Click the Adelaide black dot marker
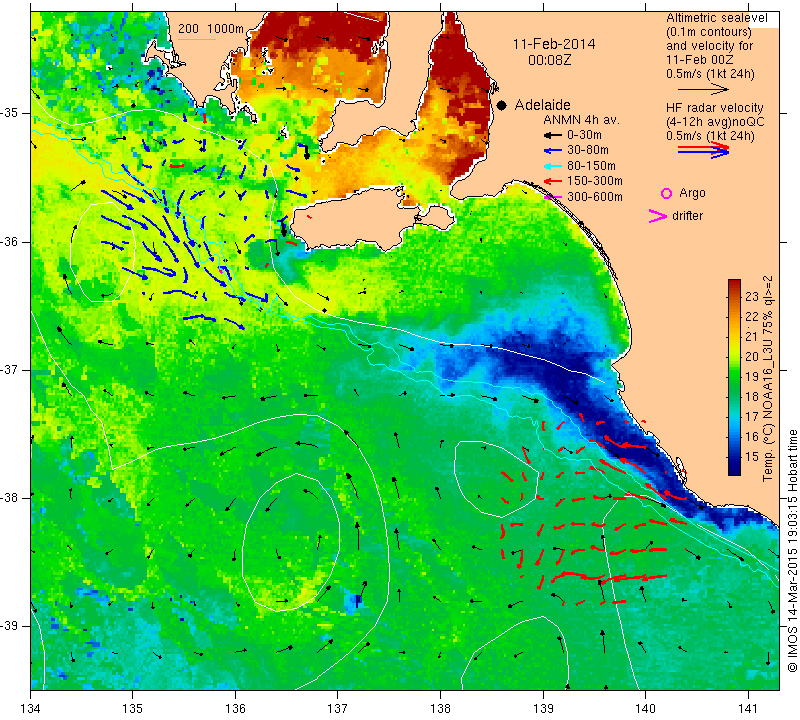This screenshot has height=720, width=800. (502, 105)
